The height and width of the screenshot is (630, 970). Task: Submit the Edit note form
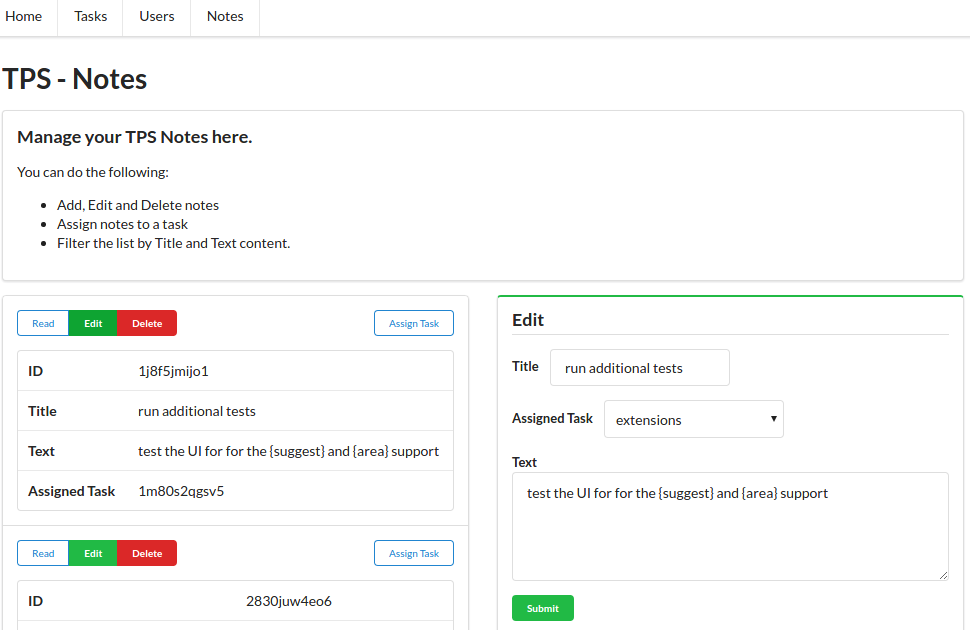click(543, 608)
